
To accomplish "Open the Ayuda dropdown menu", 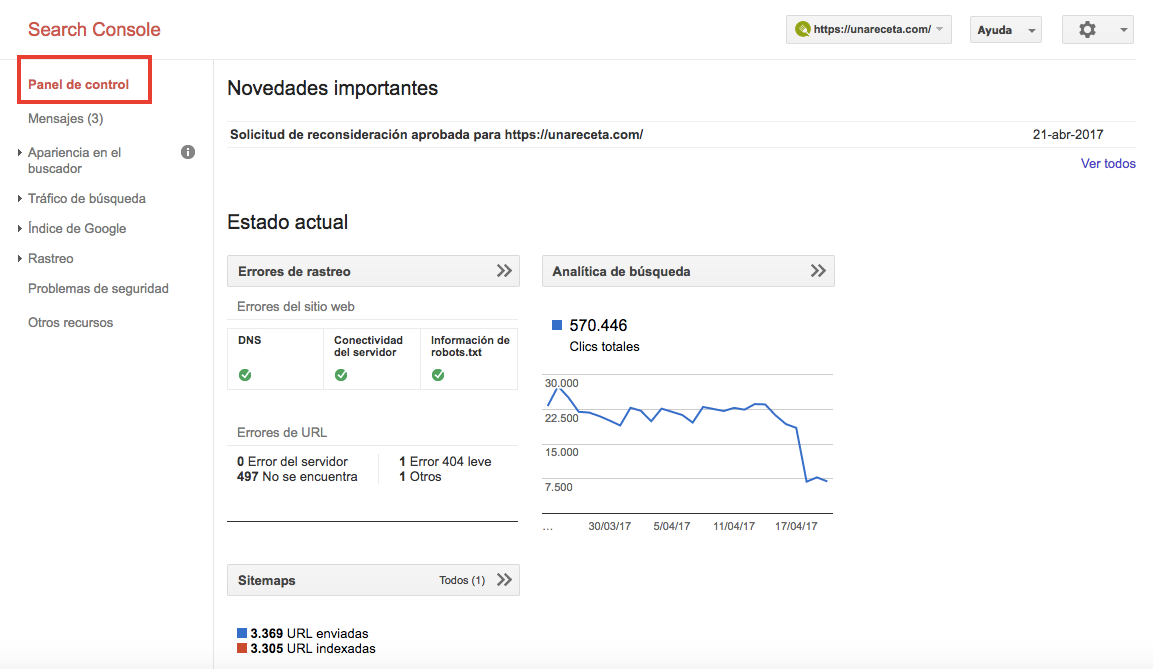I will [x=1005, y=30].
